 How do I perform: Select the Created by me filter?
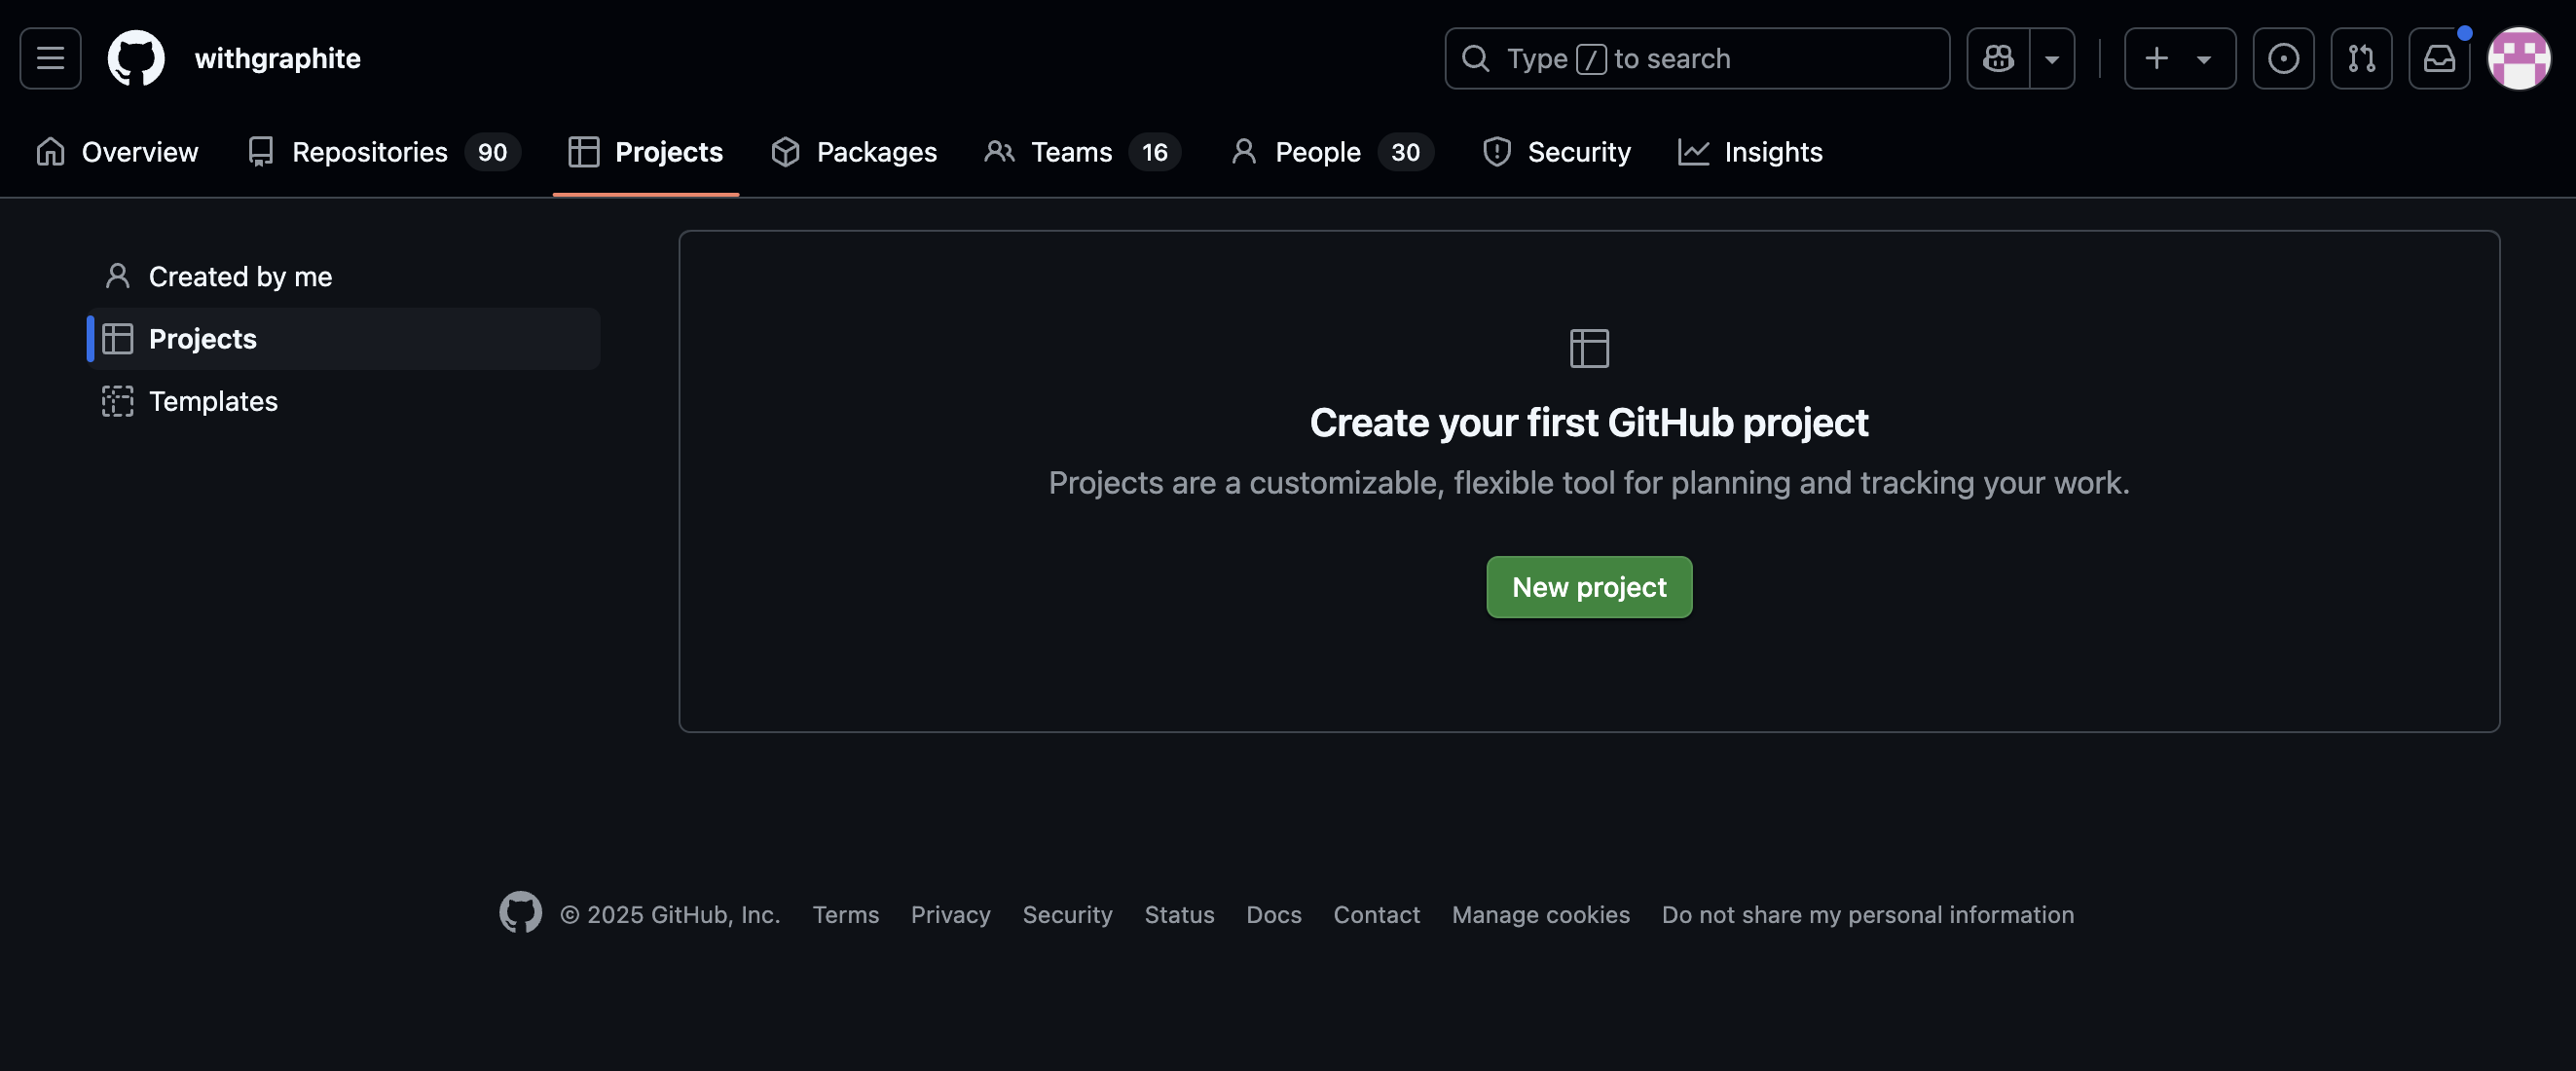tap(240, 276)
